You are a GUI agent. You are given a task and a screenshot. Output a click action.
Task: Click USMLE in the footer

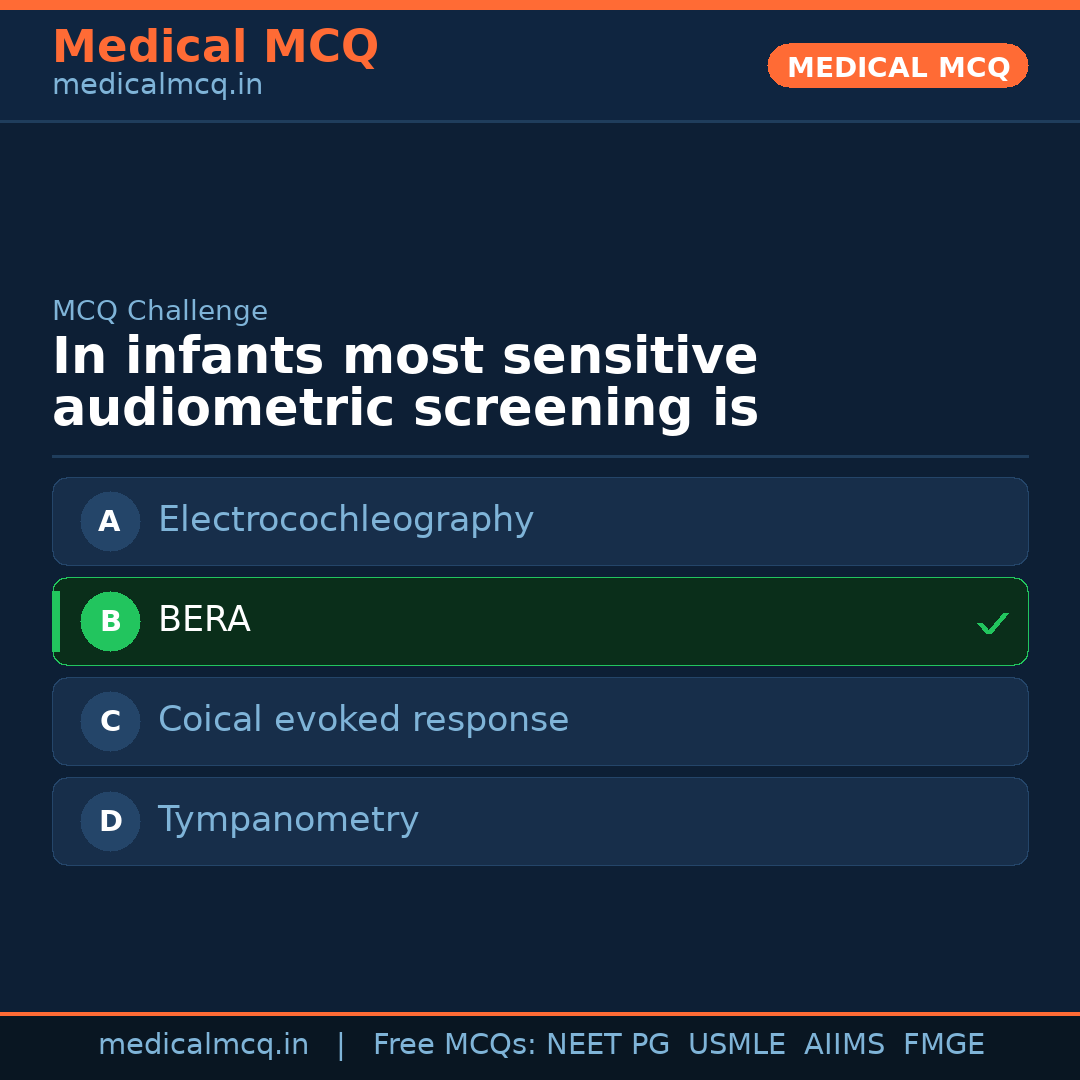[736, 1045]
